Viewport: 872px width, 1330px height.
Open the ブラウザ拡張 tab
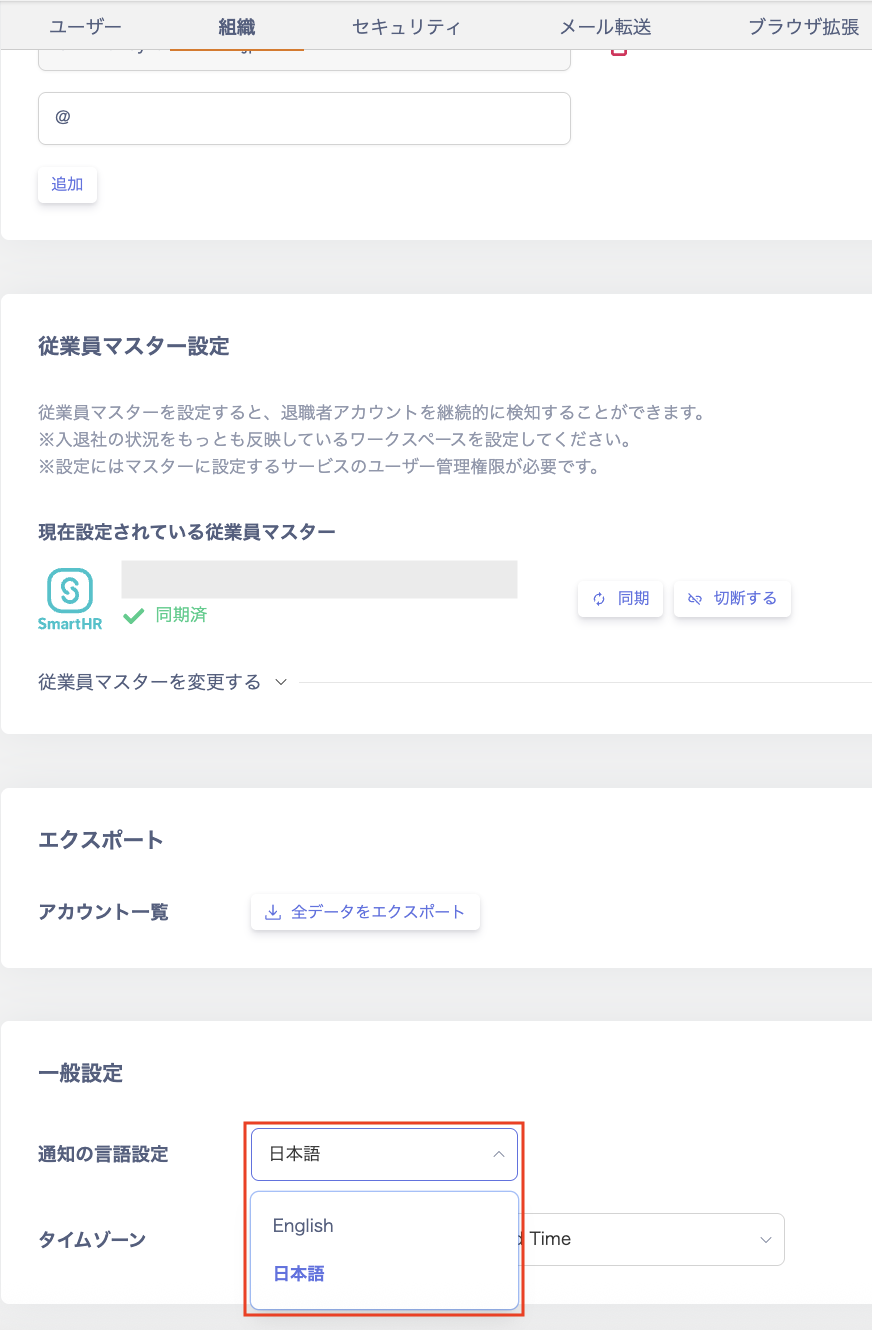tap(804, 27)
